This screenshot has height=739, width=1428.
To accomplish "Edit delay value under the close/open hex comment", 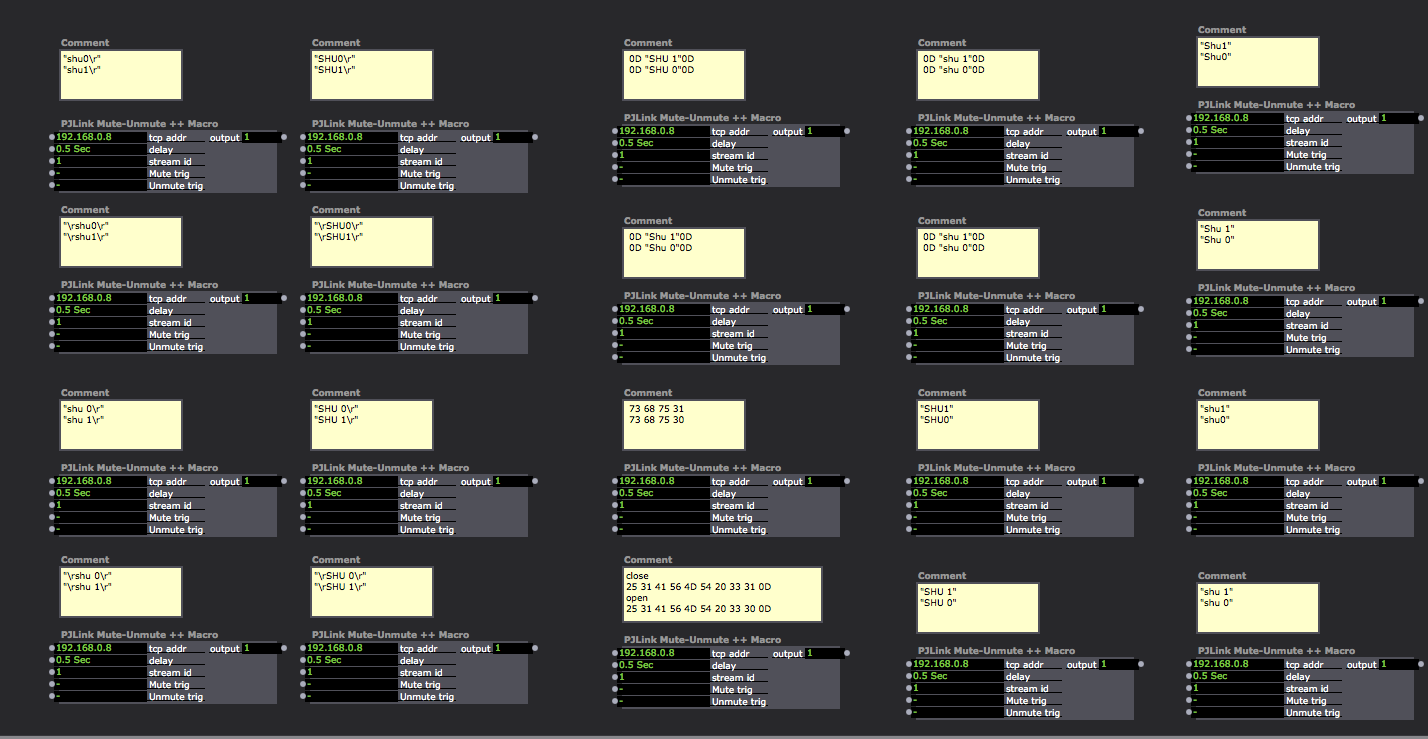I will 664,665.
